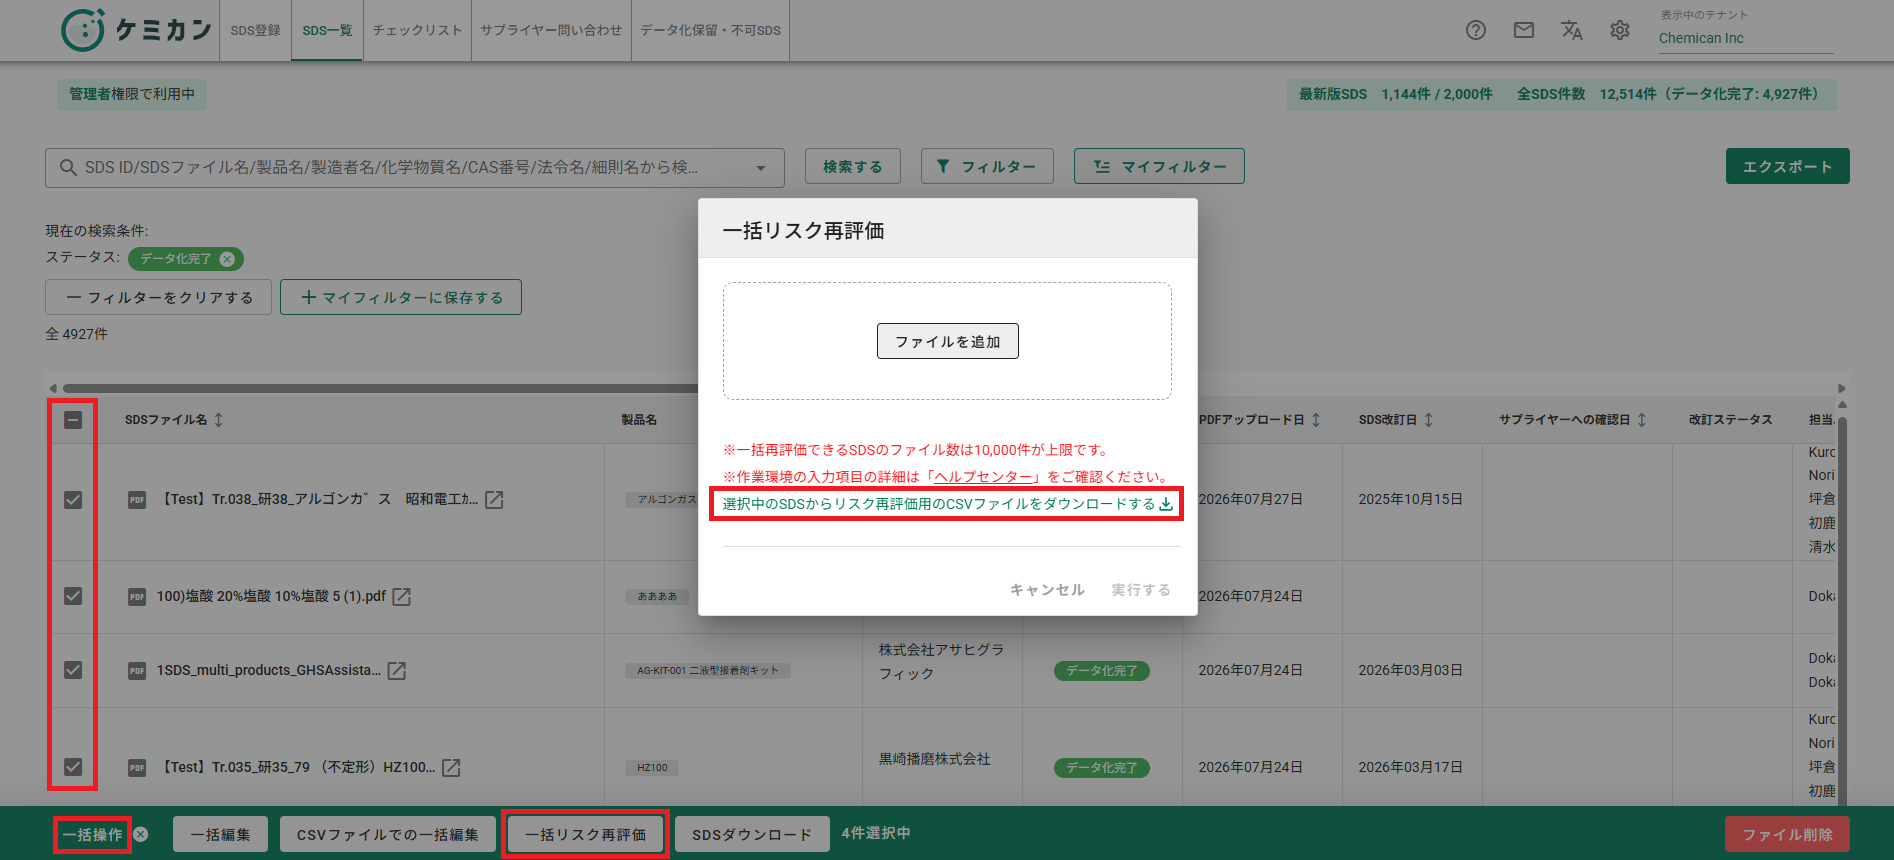This screenshot has width=1894, height=860.
Task: Click キャンセル in the dialog
Action: (x=1047, y=590)
